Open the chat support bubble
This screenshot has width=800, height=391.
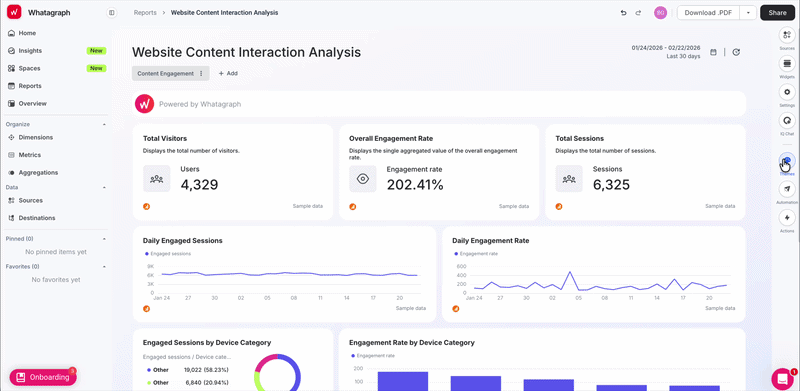point(782,378)
